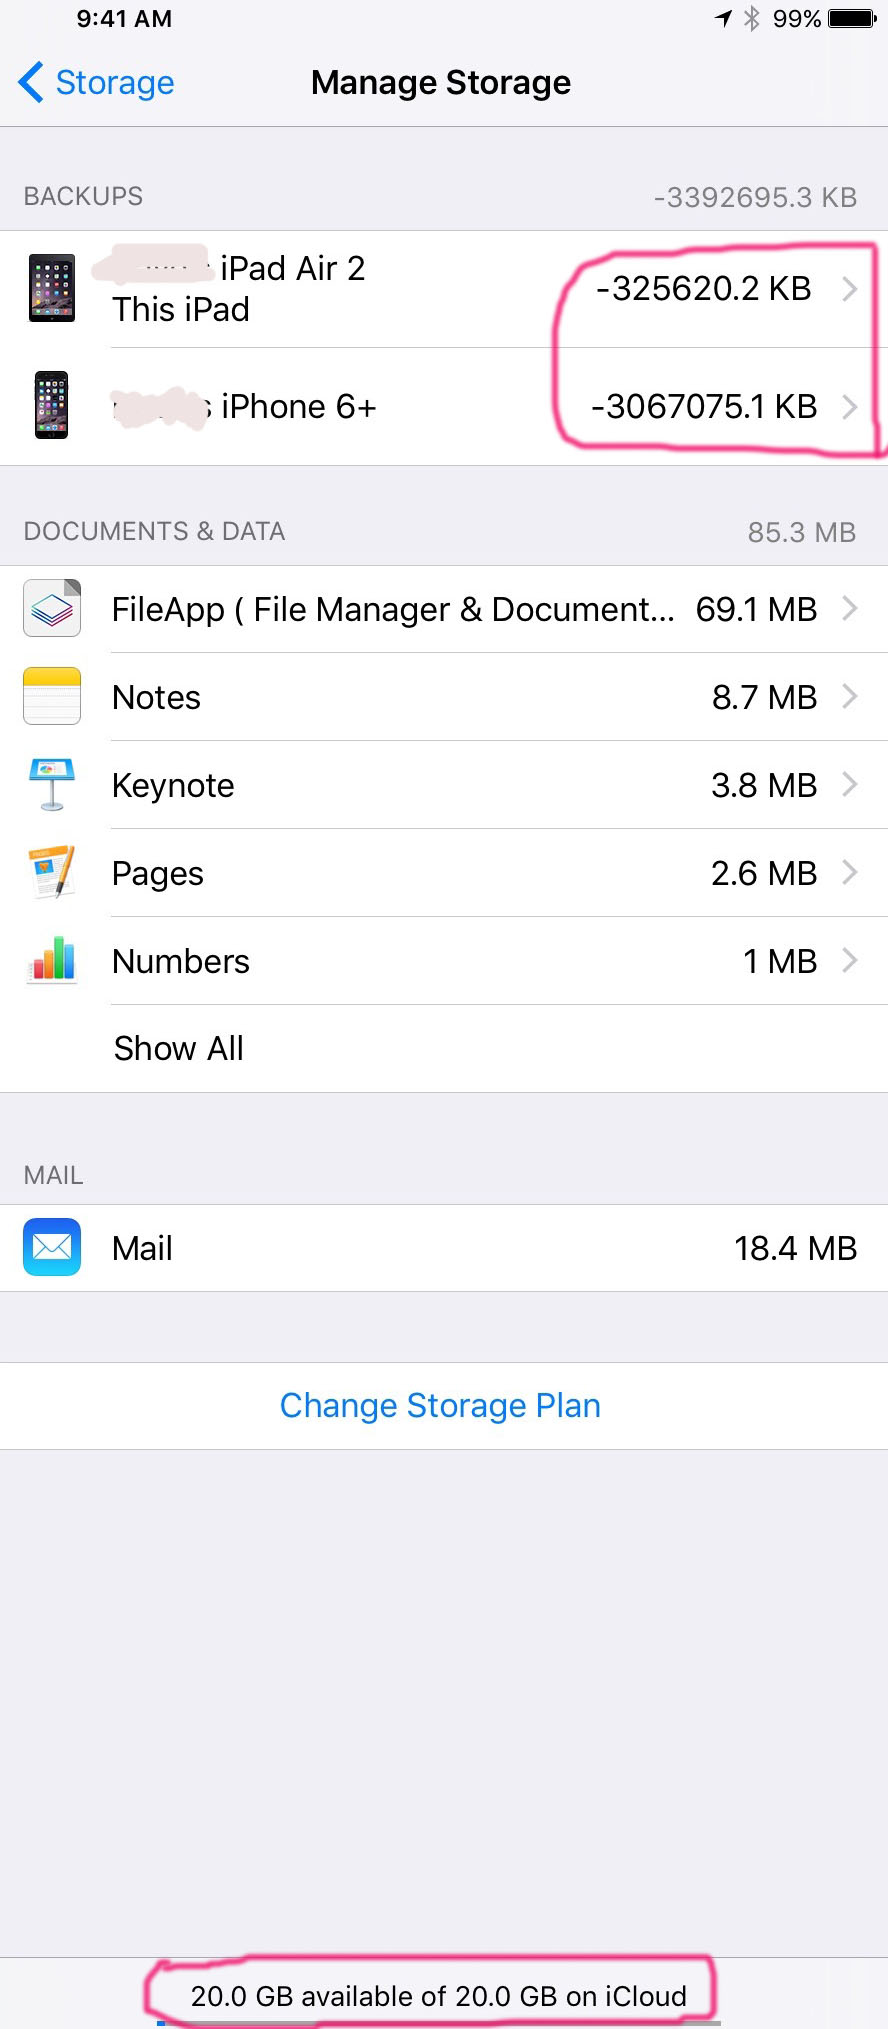Expand iPhone 6+ backup chevron
888x2029 pixels.
pyautogui.click(x=849, y=406)
